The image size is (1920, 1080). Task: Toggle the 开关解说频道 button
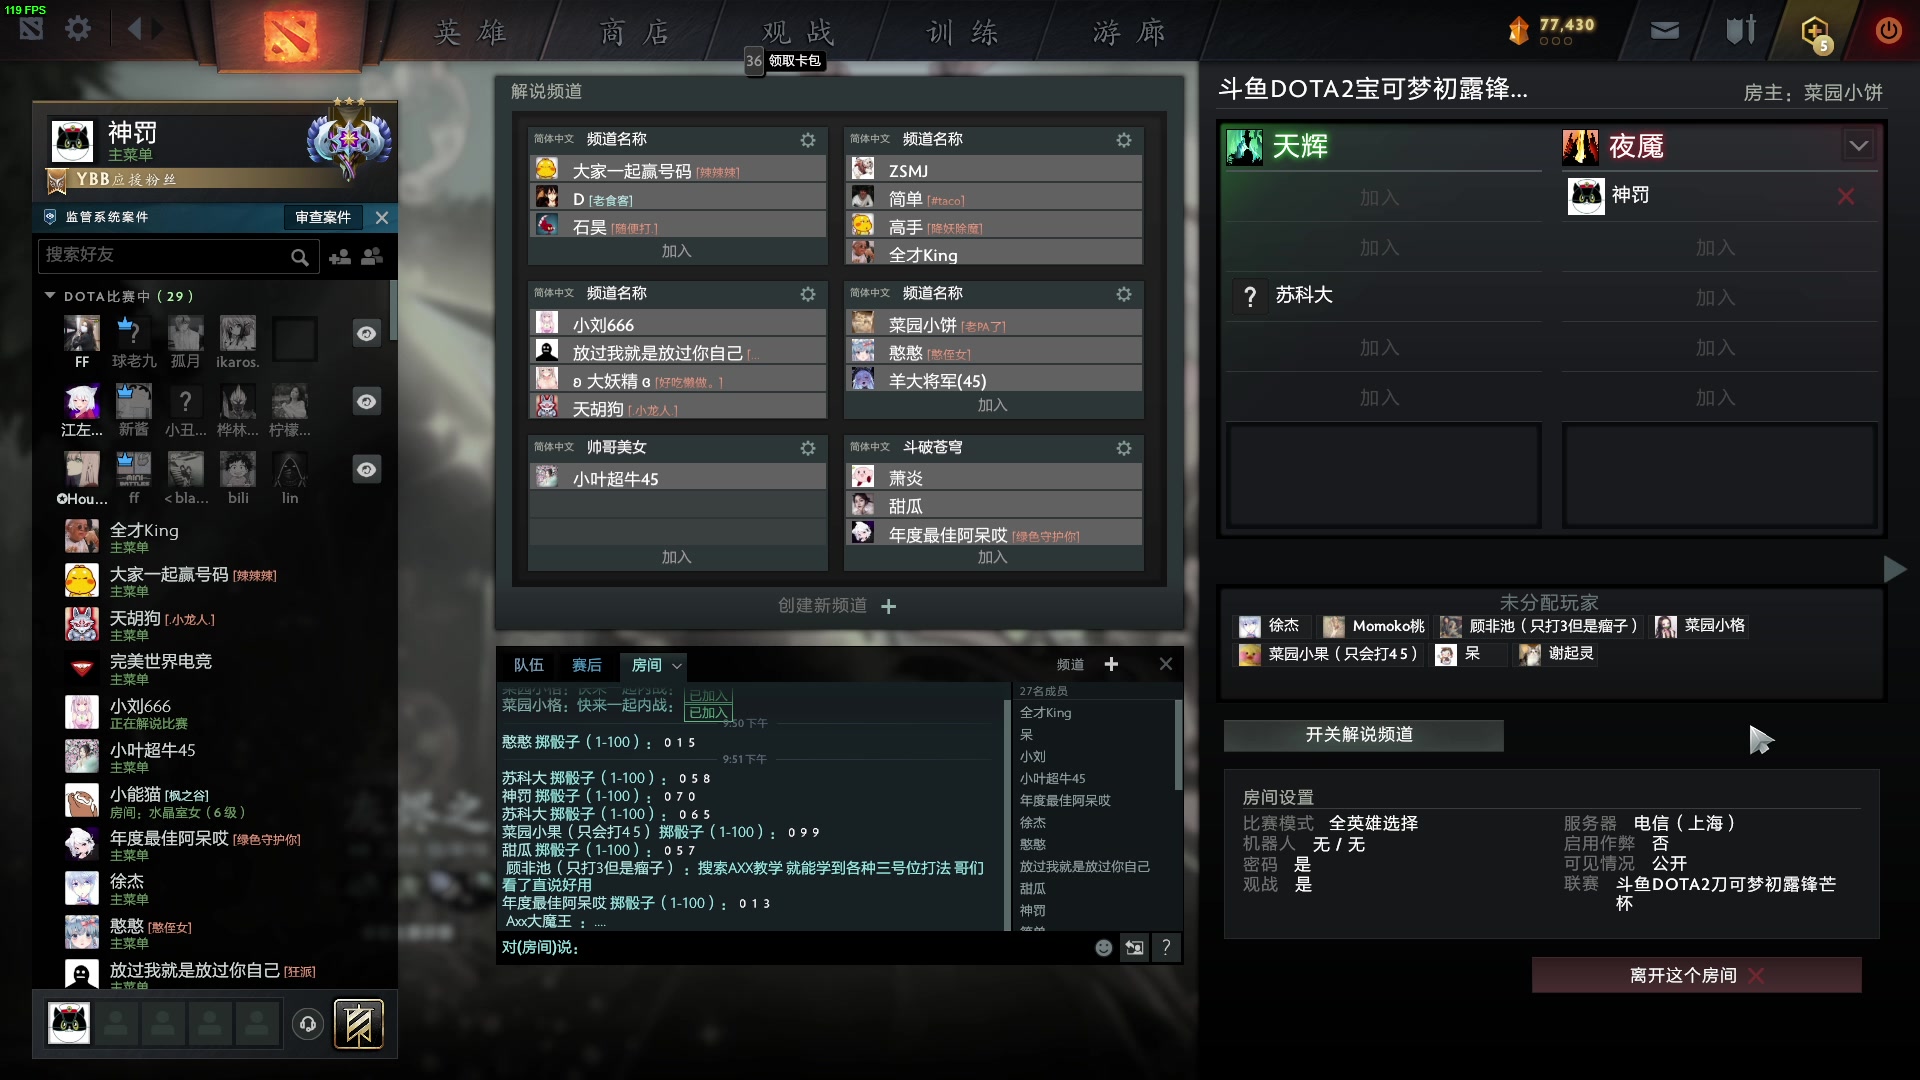(1363, 735)
